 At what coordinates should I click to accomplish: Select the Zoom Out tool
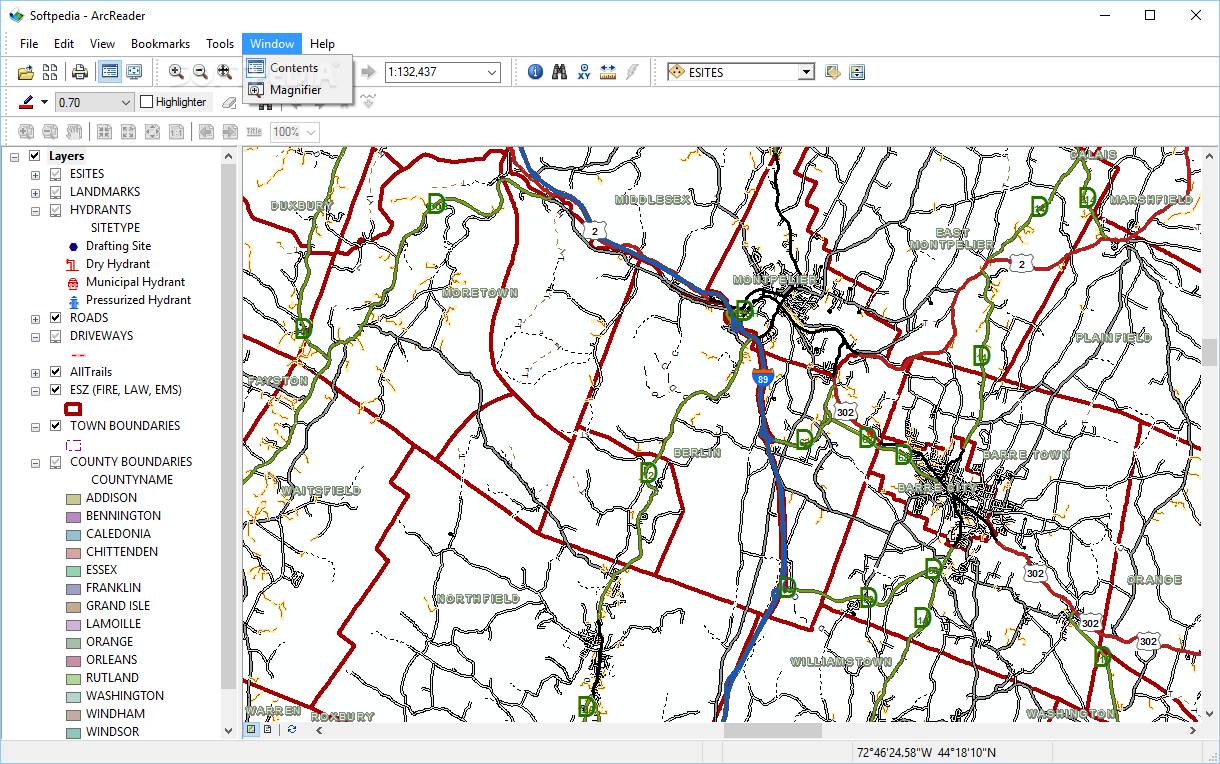(x=200, y=72)
